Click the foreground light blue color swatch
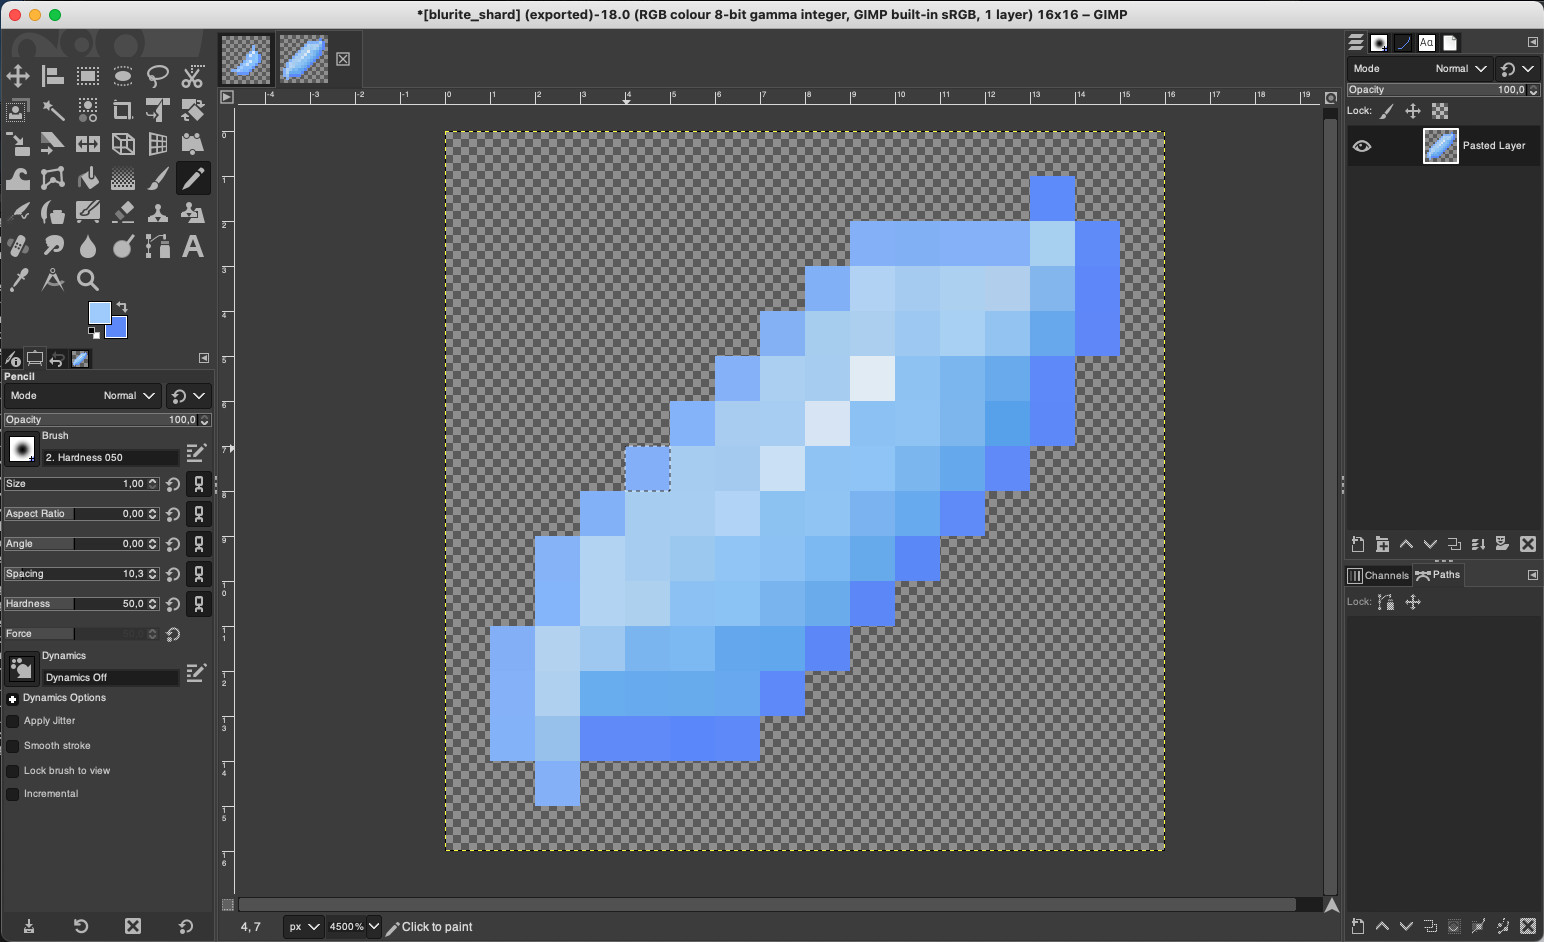The width and height of the screenshot is (1544, 942). click(99, 313)
